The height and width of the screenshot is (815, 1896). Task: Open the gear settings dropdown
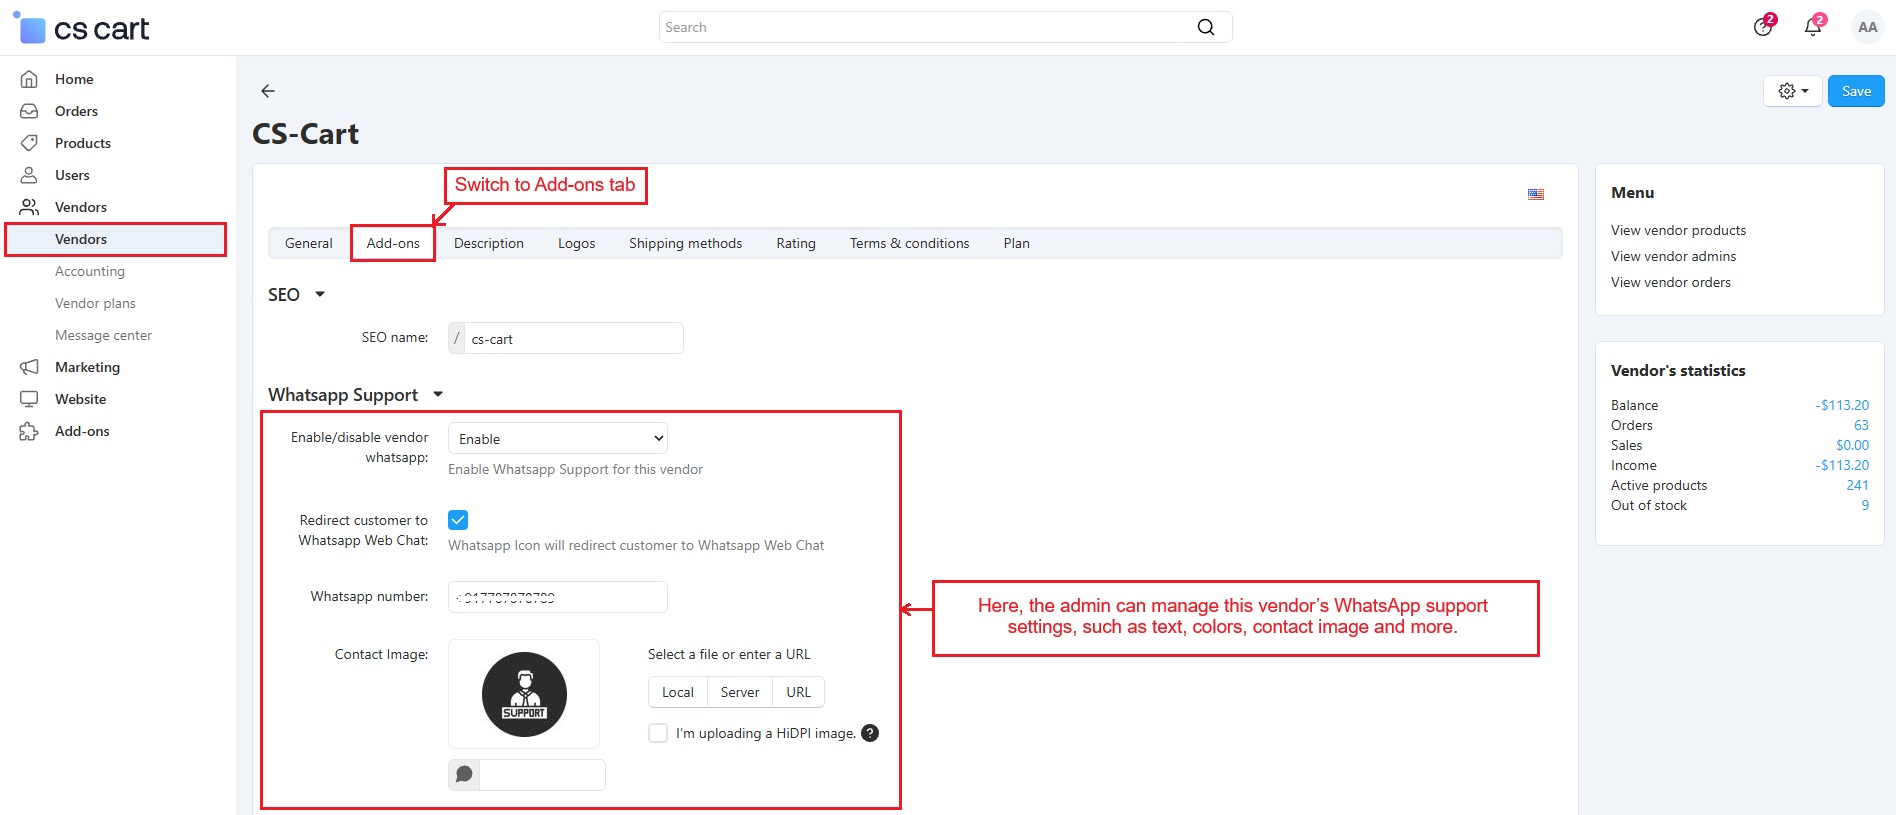click(1792, 91)
